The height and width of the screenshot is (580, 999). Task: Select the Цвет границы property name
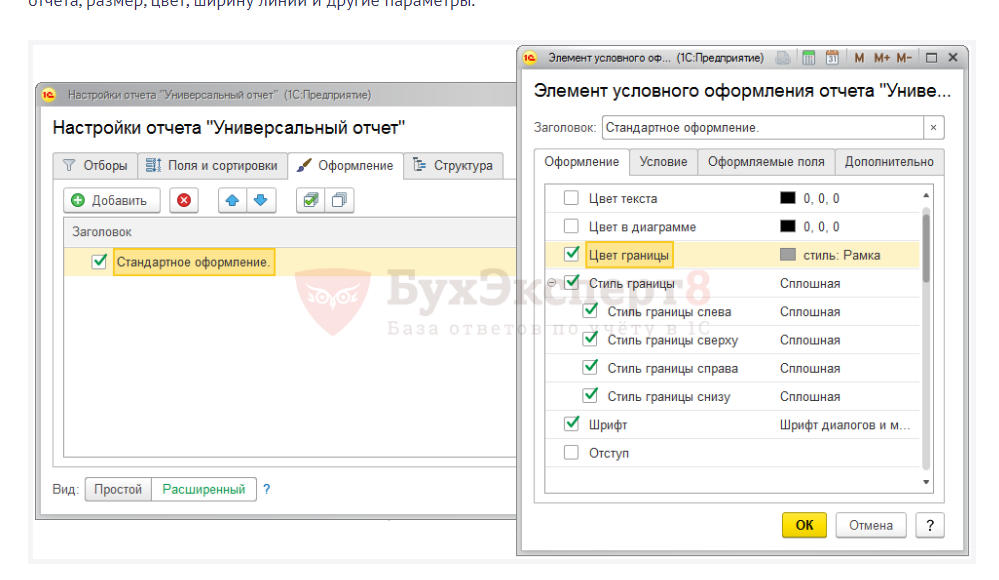(x=629, y=255)
